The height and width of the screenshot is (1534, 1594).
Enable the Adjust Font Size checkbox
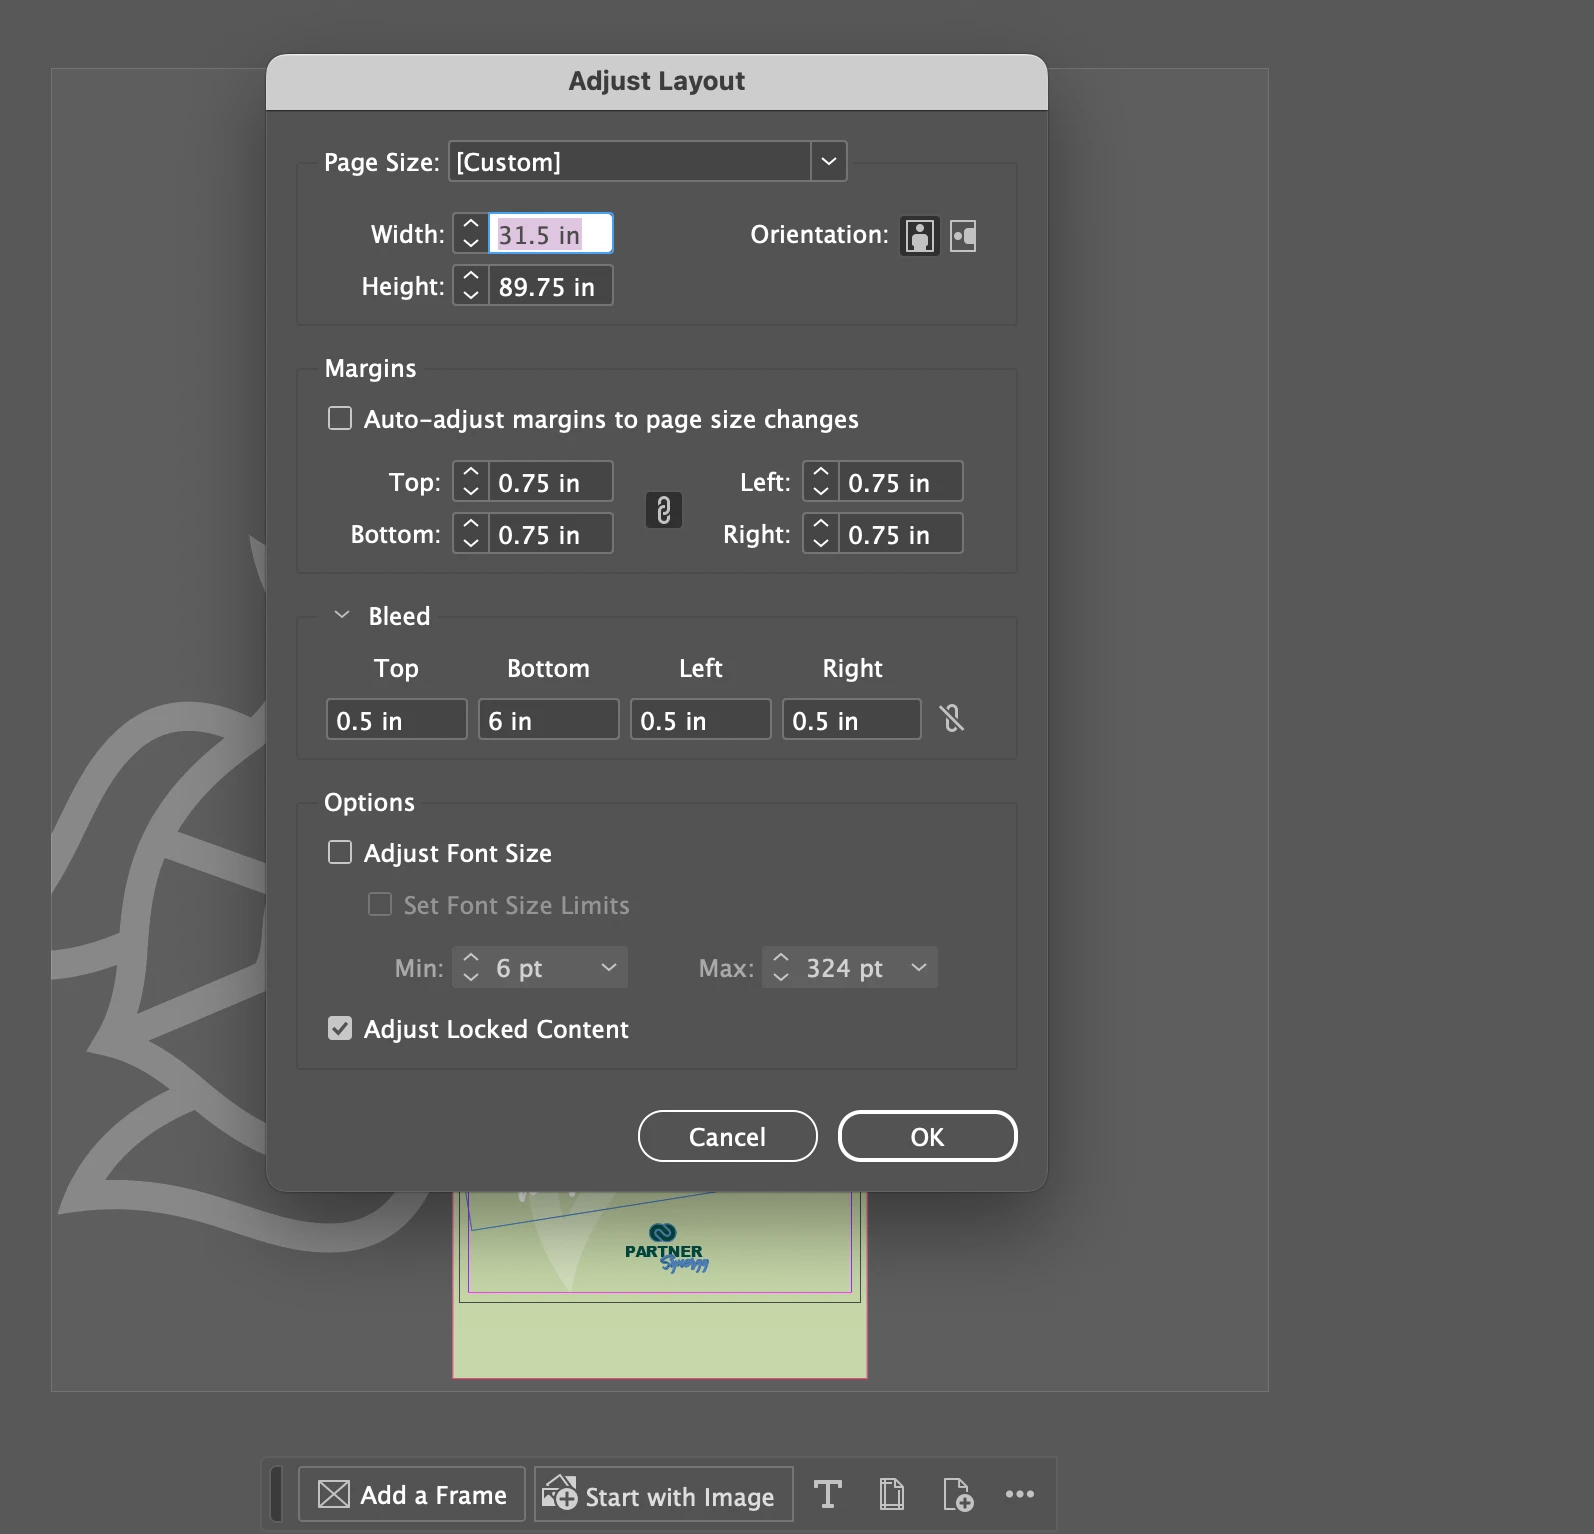click(x=340, y=852)
